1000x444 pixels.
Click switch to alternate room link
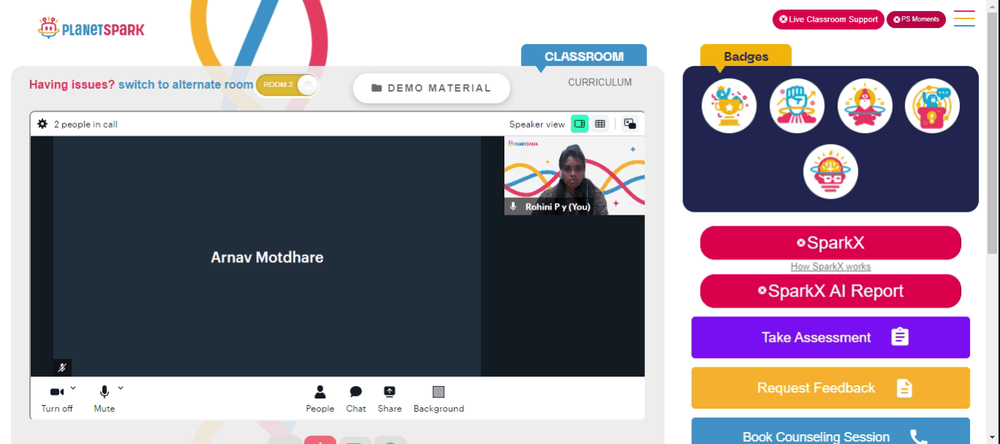click(x=186, y=85)
